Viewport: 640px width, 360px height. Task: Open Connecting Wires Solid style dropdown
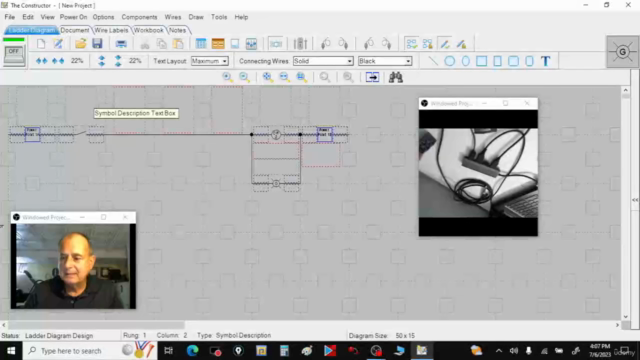click(323, 61)
